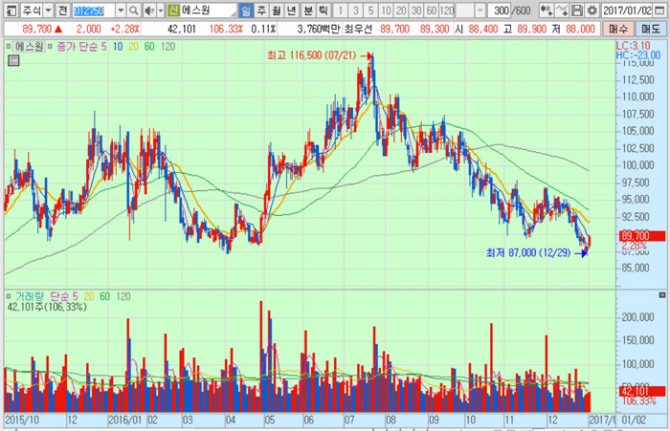670x431 pixels.
Task: Select the 분 (minute) chart tab
Action: click(x=309, y=9)
